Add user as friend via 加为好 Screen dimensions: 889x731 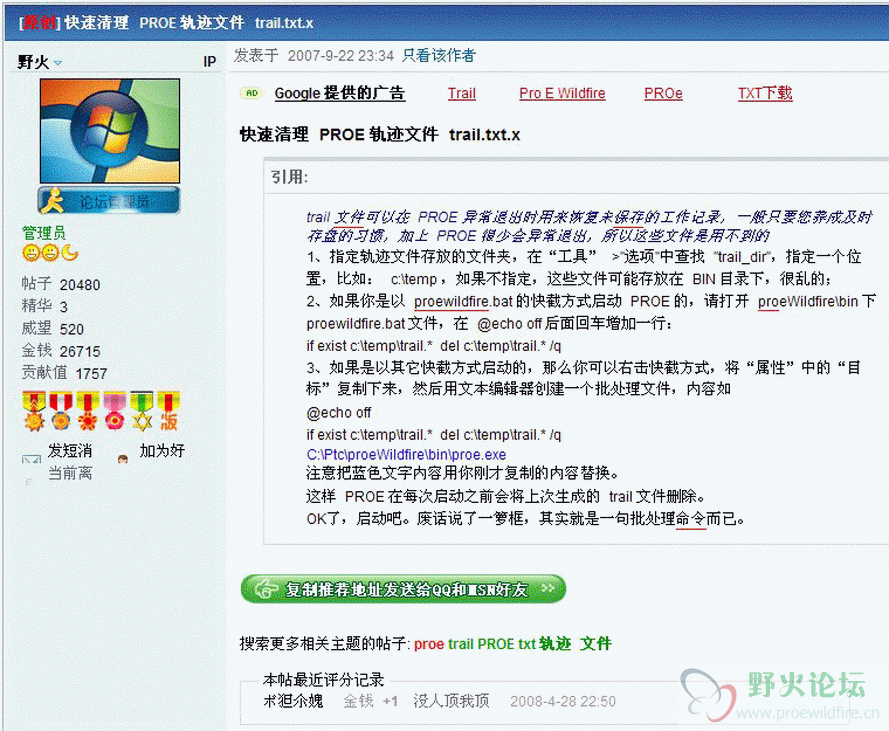coord(162,451)
